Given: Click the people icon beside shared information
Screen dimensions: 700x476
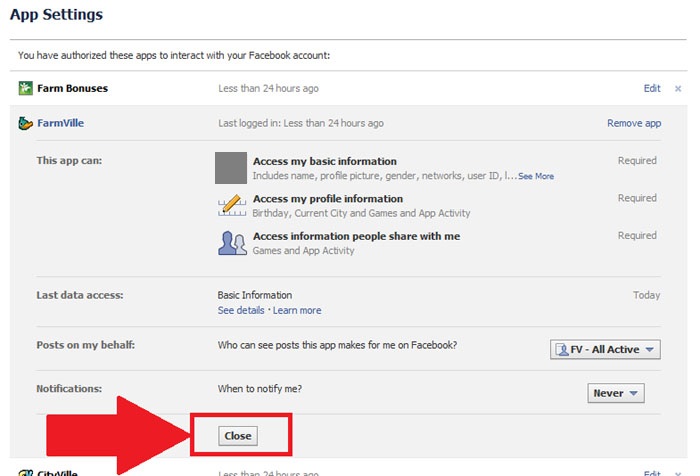Looking at the screenshot, I should coord(232,243).
